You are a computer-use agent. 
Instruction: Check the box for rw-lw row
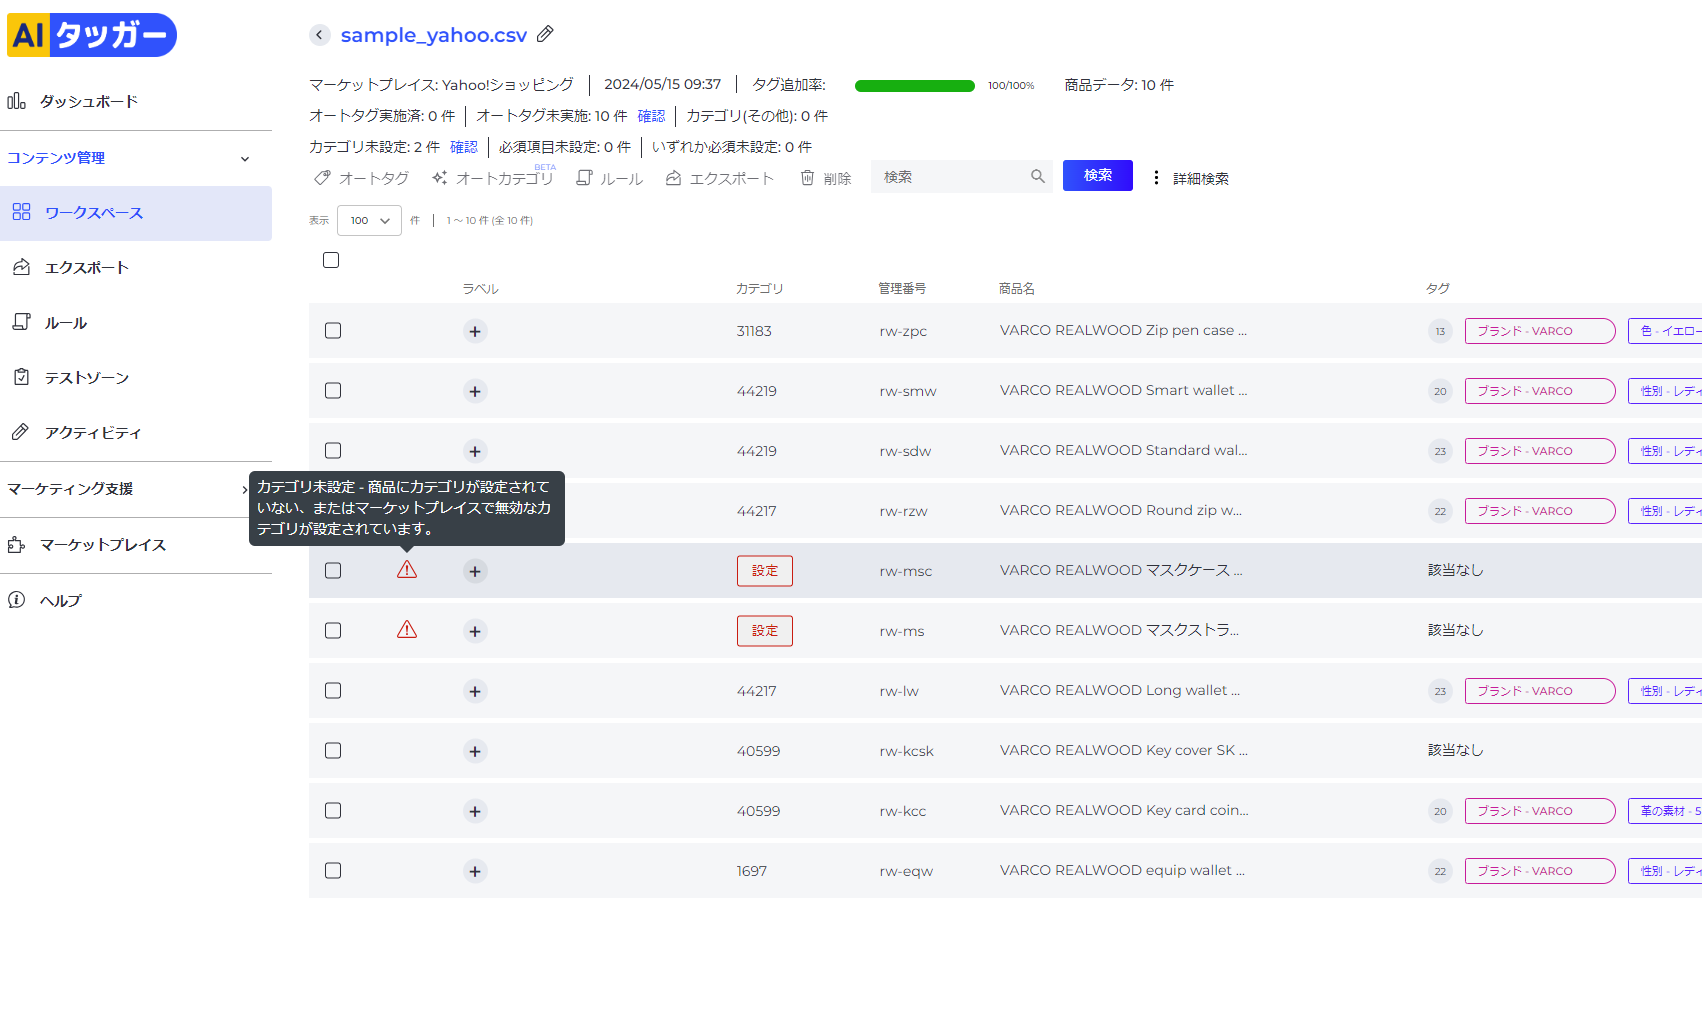pyautogui.click(x=333, y=690)
